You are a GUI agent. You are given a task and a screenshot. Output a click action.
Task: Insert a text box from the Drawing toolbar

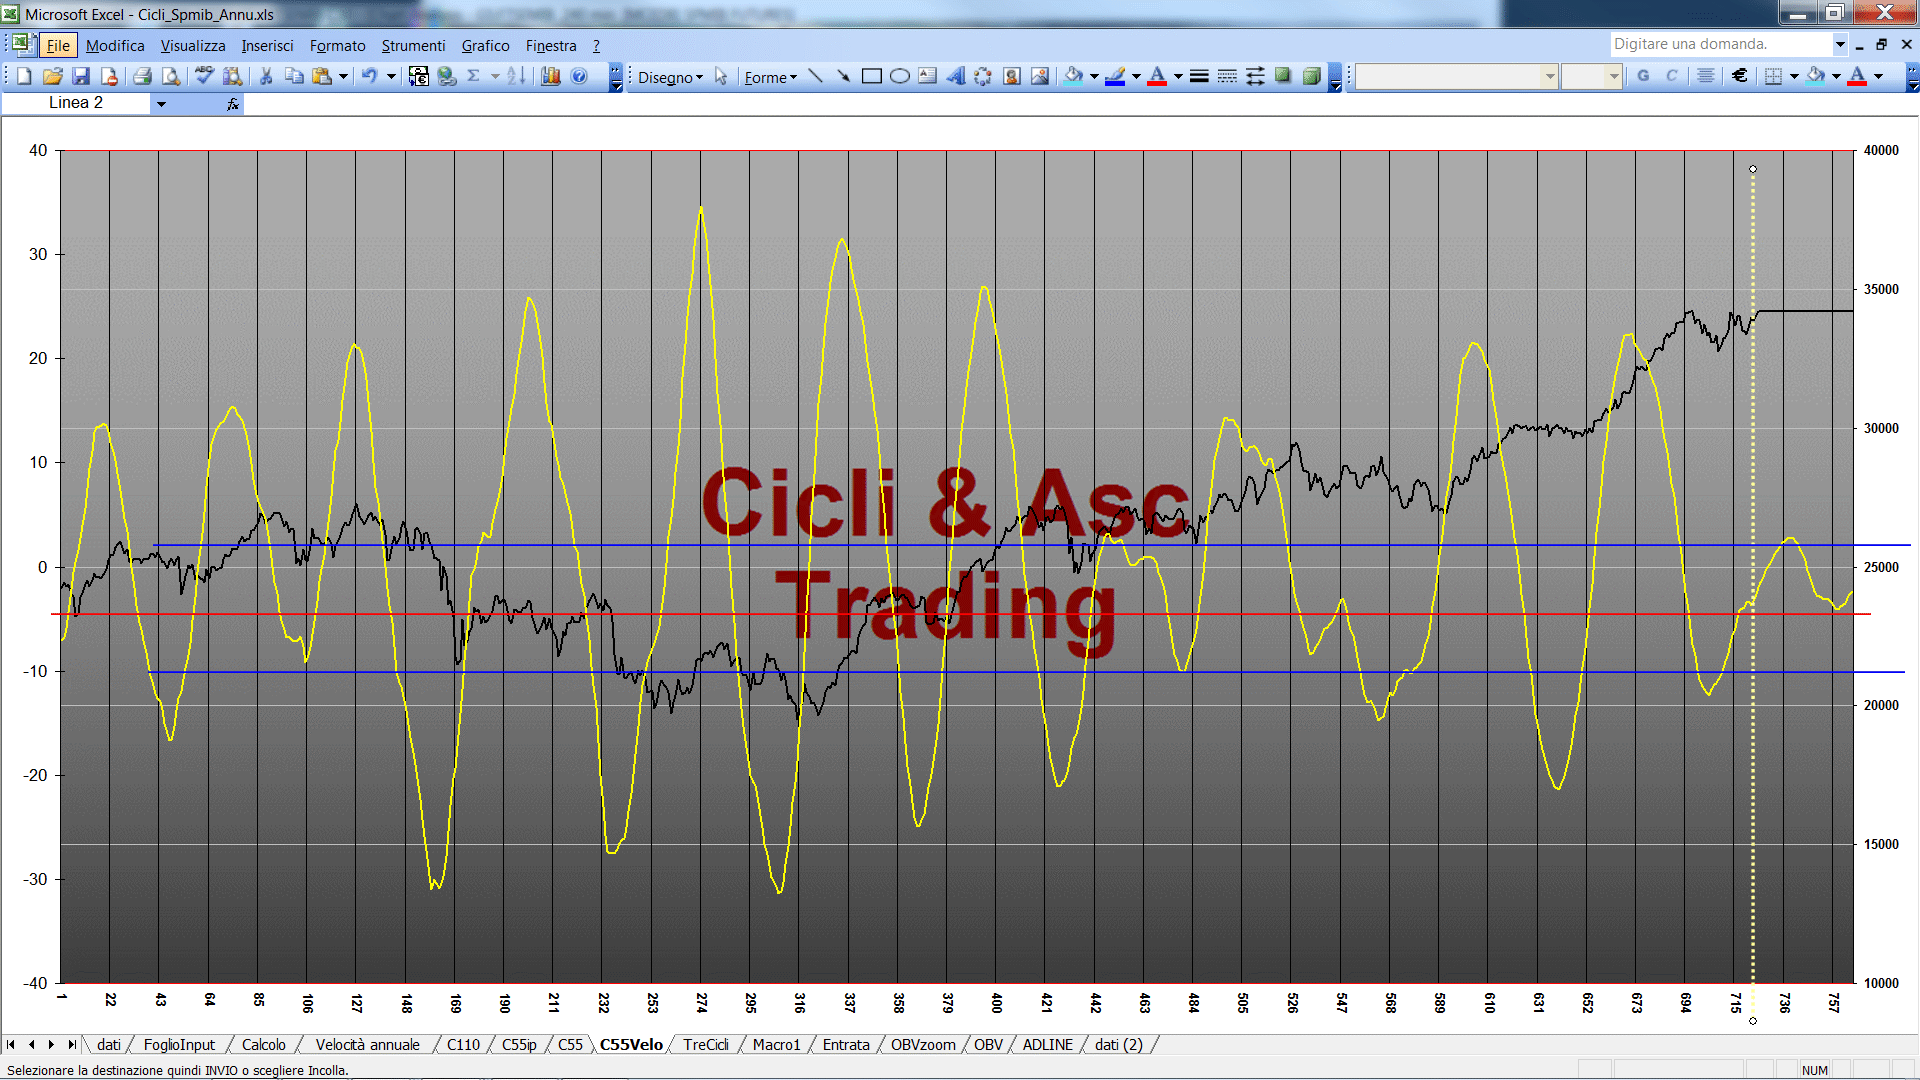click(928, 76)
